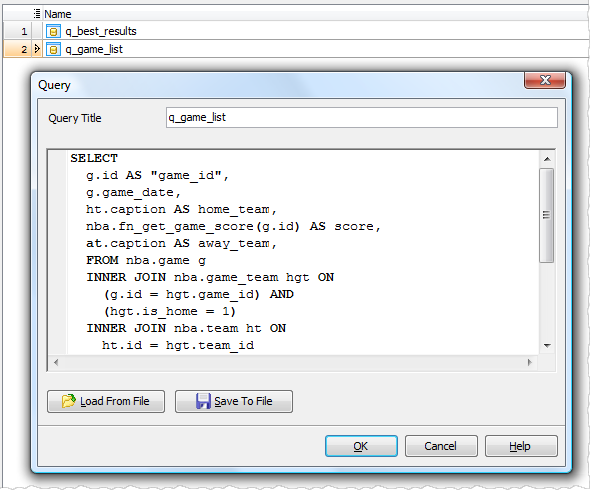Close the Query dialog with the X
593x493 pixels.
click(x=545, y=80)
